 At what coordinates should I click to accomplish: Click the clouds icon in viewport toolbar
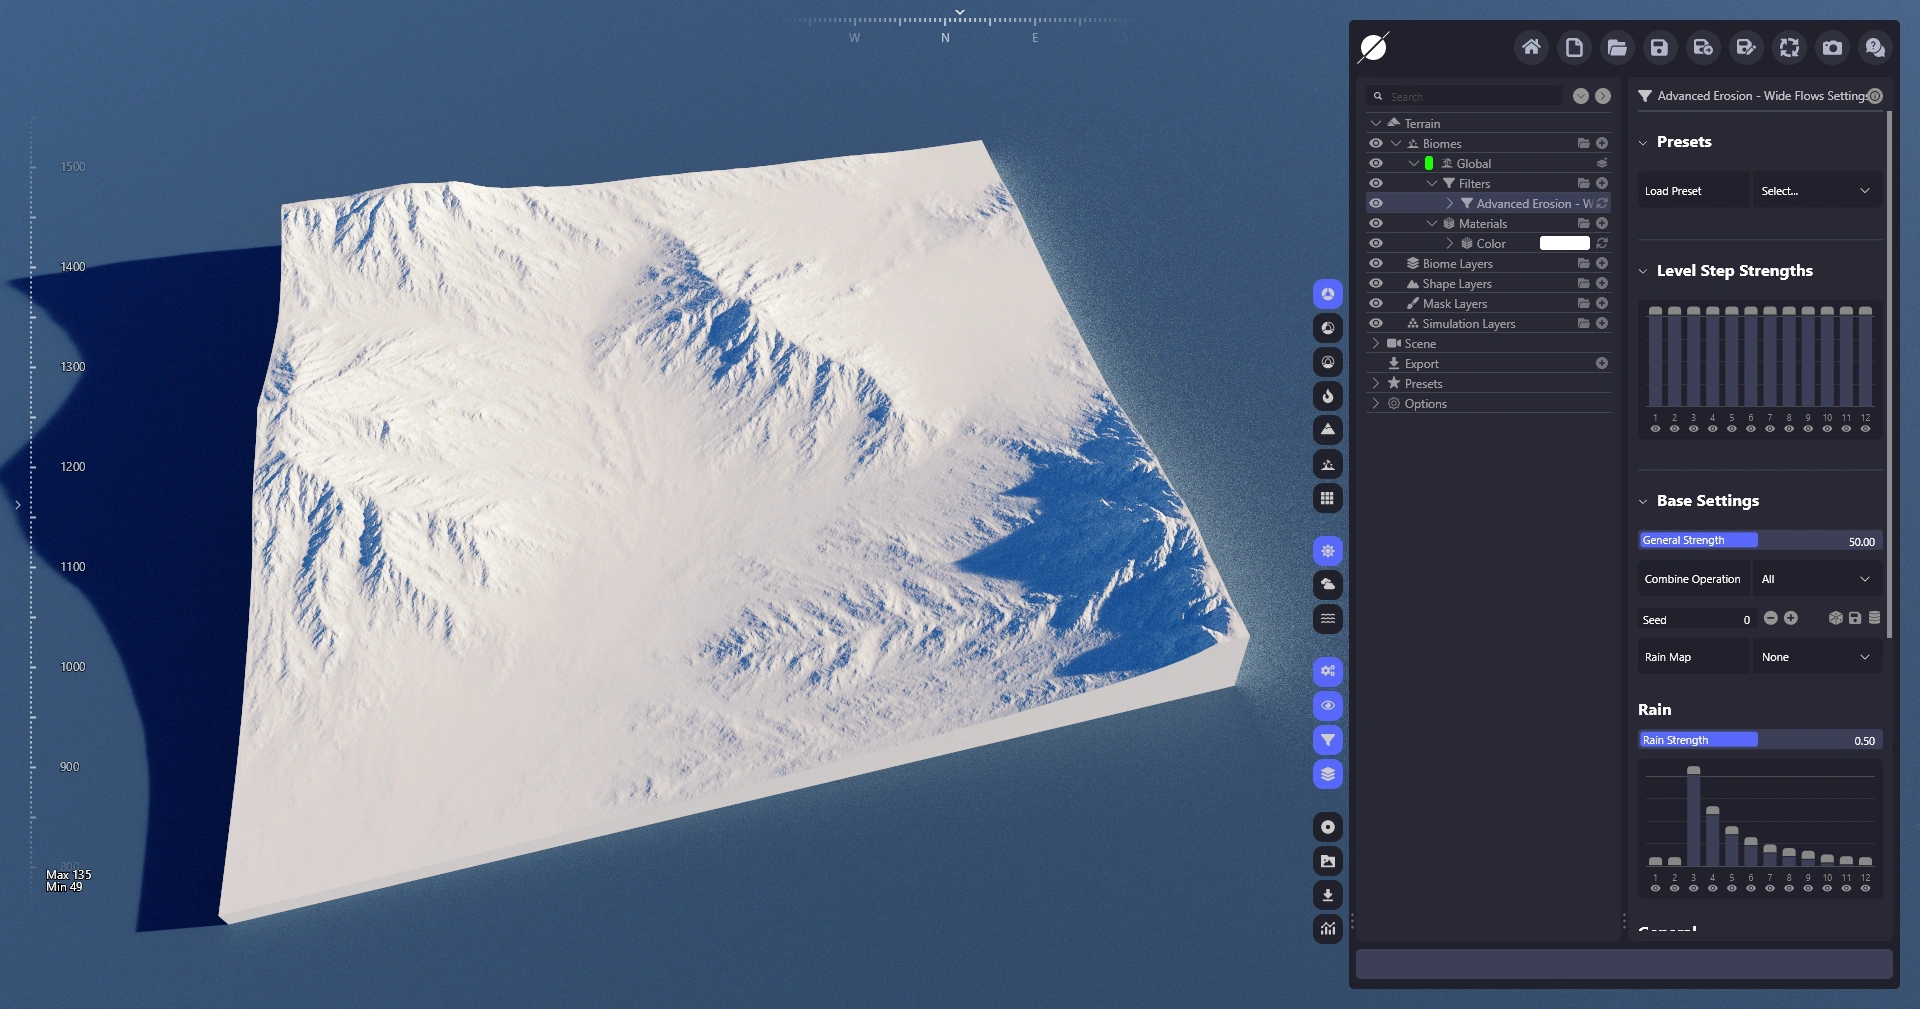(1327, 584)
